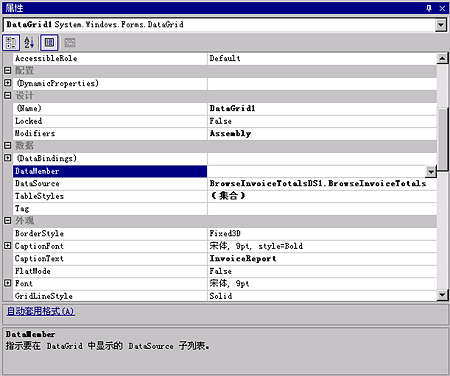Close the properties window
Viewport: 450px width, 376px height.
(x=442, y=8)
